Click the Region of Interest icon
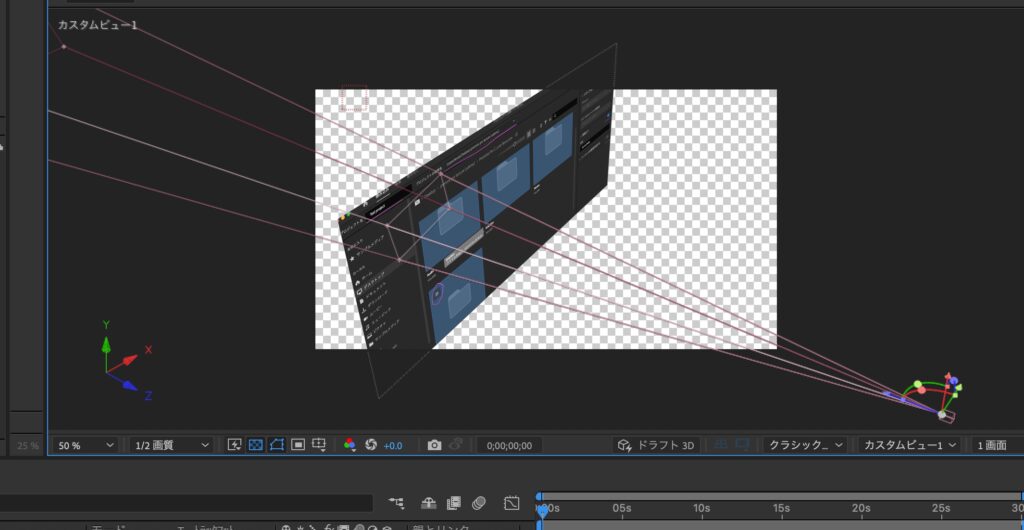This screenshot has width=1024, height=530. pyautogui.click(x=298, y=445)
